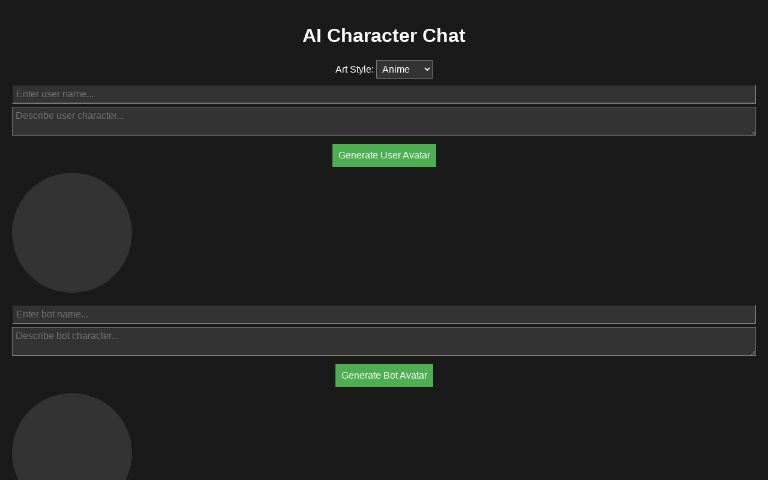
Task: Focus the 'Describe user character...' text area
Action: point(383,121)
